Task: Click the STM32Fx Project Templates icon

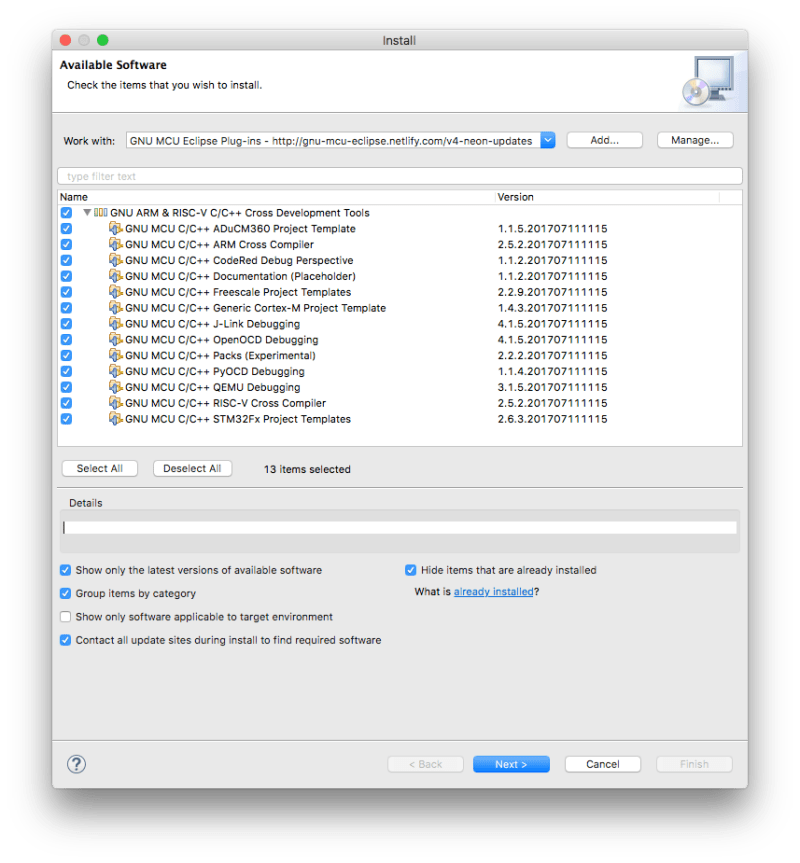Action: tap(113, 419)
